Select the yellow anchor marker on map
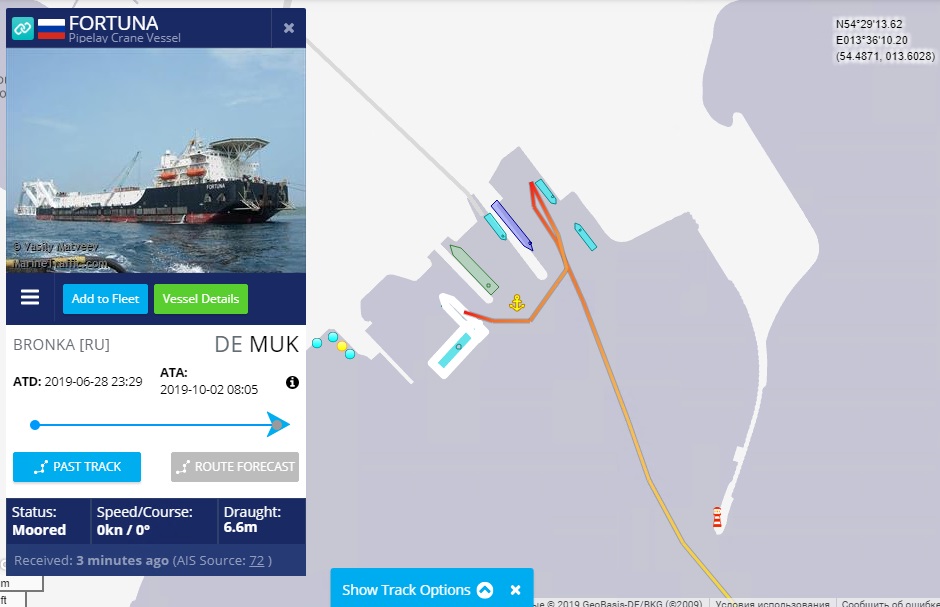The width and height of the screenshot is (940, 607). (x=517, y=303)
